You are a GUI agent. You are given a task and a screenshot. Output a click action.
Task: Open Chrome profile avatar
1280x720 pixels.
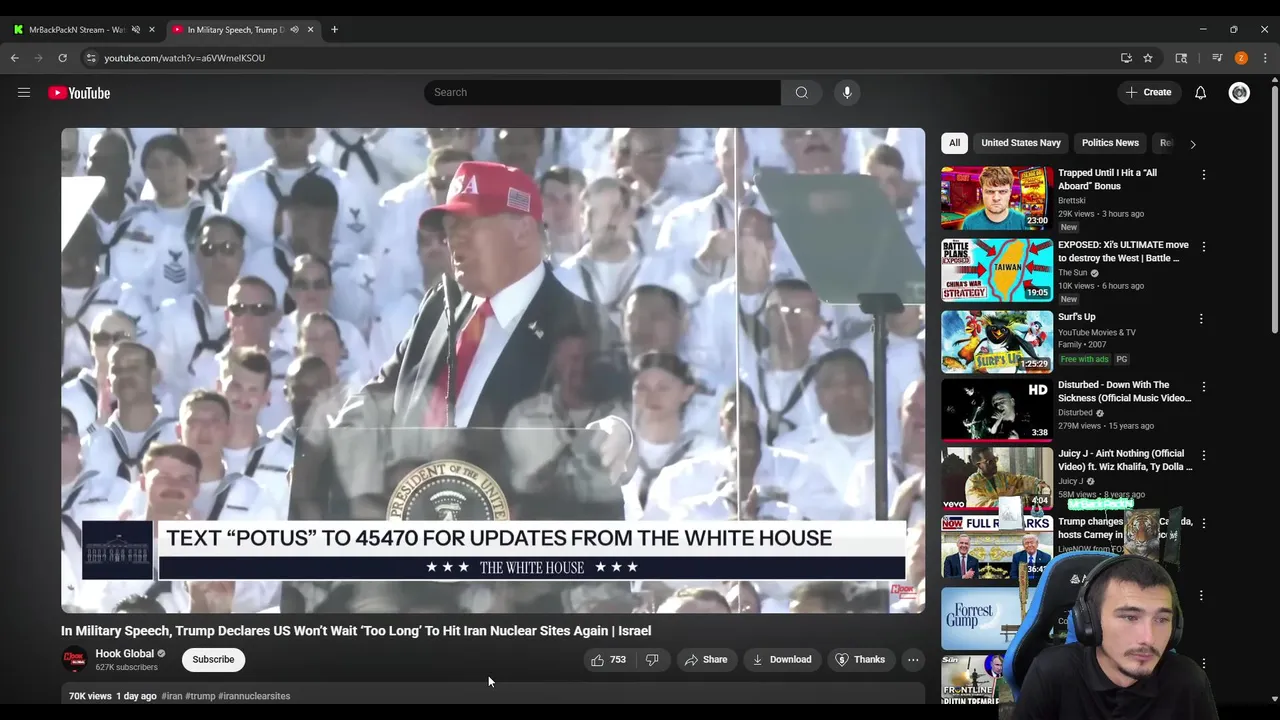[1241, 58]
